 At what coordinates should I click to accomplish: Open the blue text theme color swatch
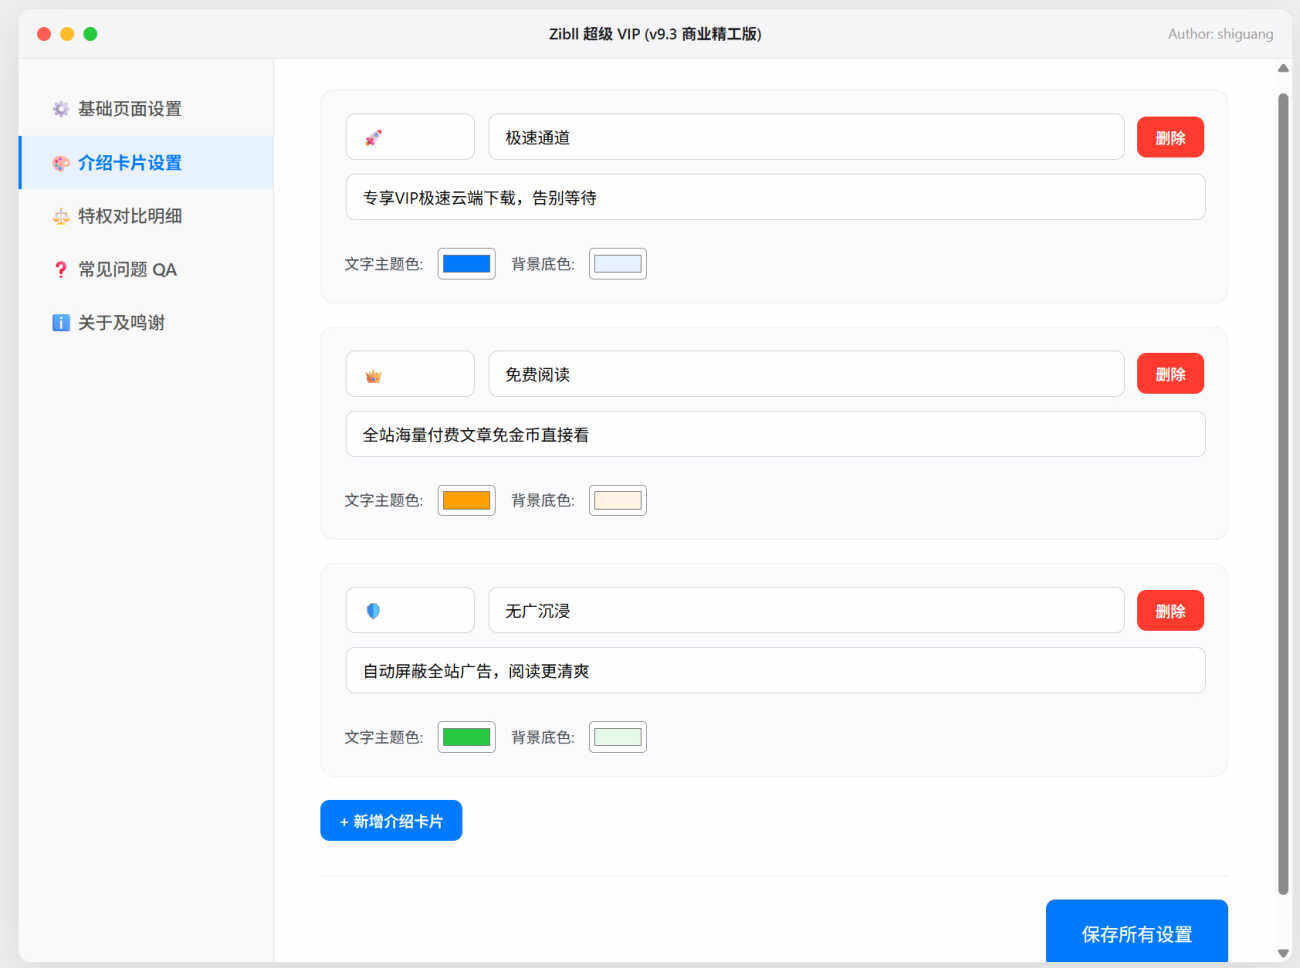click(466, 264)
